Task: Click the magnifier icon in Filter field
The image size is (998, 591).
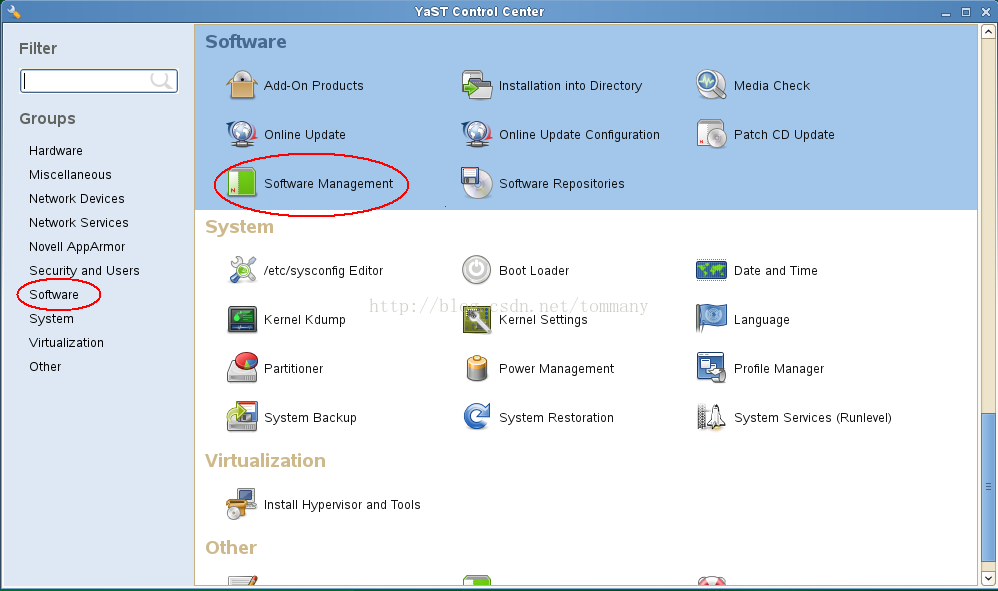Action: [x=162, y=80]
